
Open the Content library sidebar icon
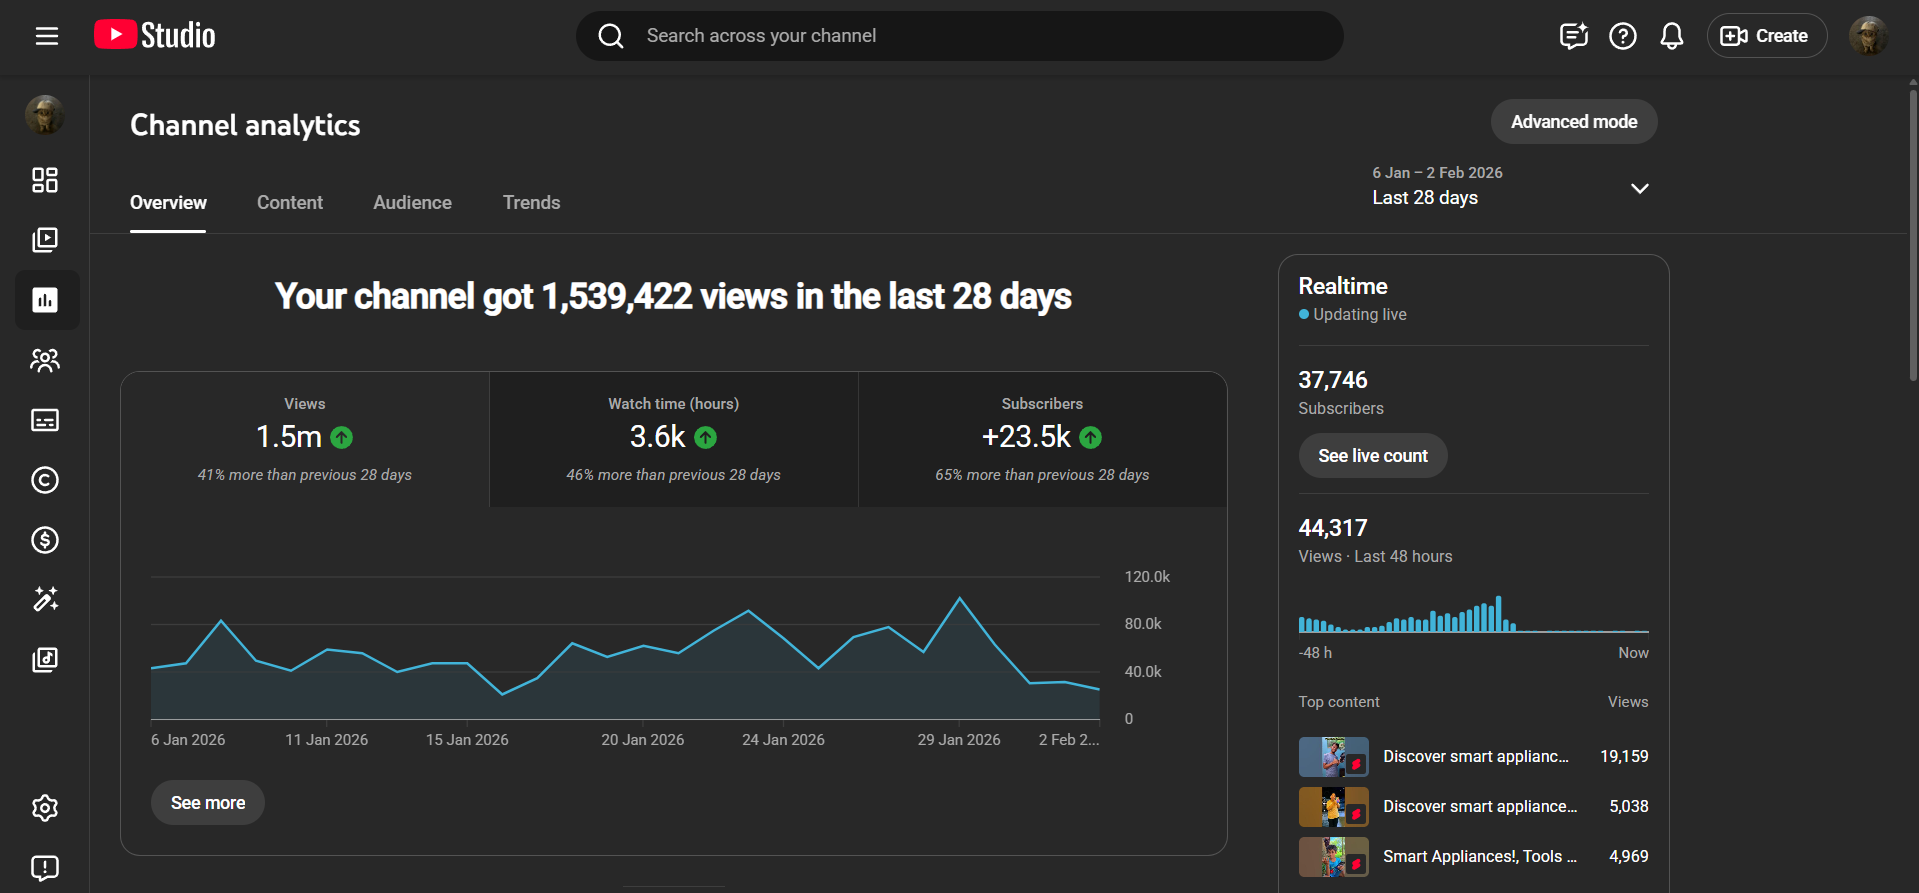pos(45,240)
